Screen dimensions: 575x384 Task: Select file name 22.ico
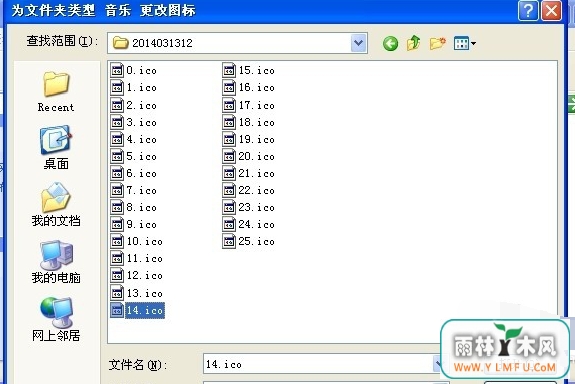click(x=256, y=190)
